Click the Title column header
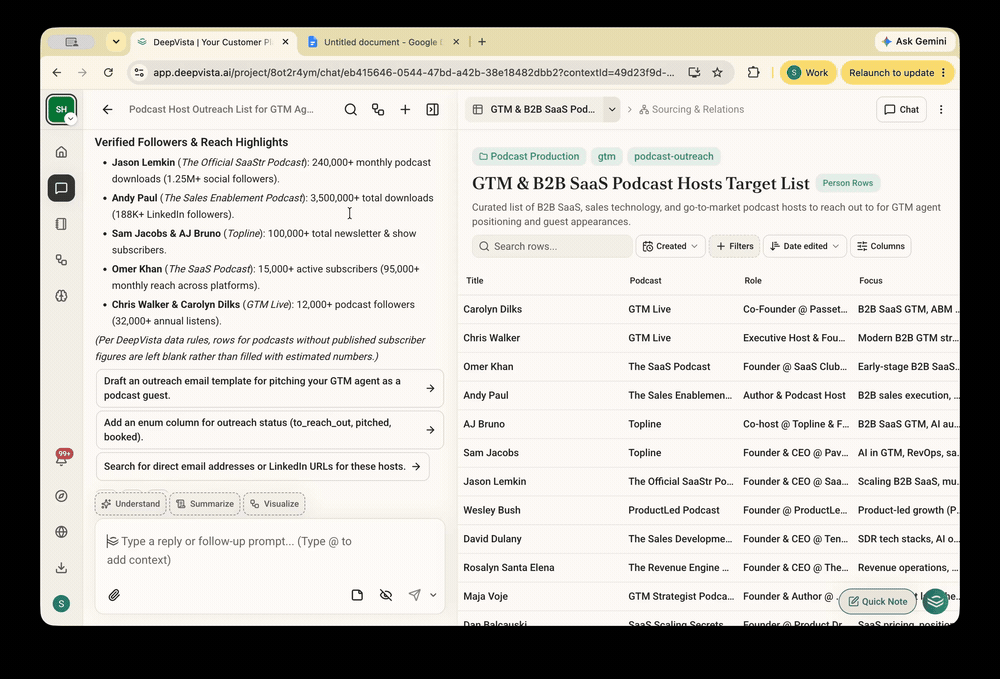 pyautogui.click(x=474, y=281)
